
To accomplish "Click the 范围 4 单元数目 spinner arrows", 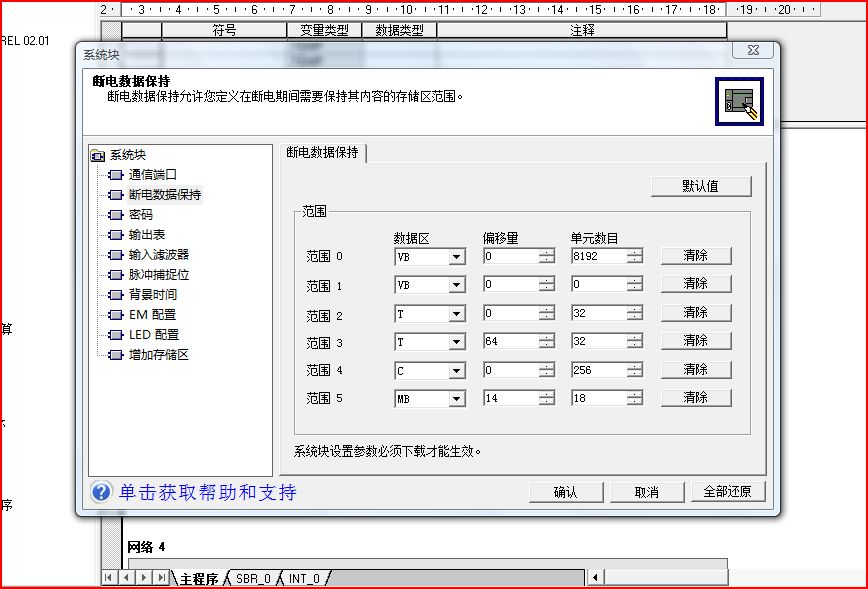I will click(x=636, y=370).
